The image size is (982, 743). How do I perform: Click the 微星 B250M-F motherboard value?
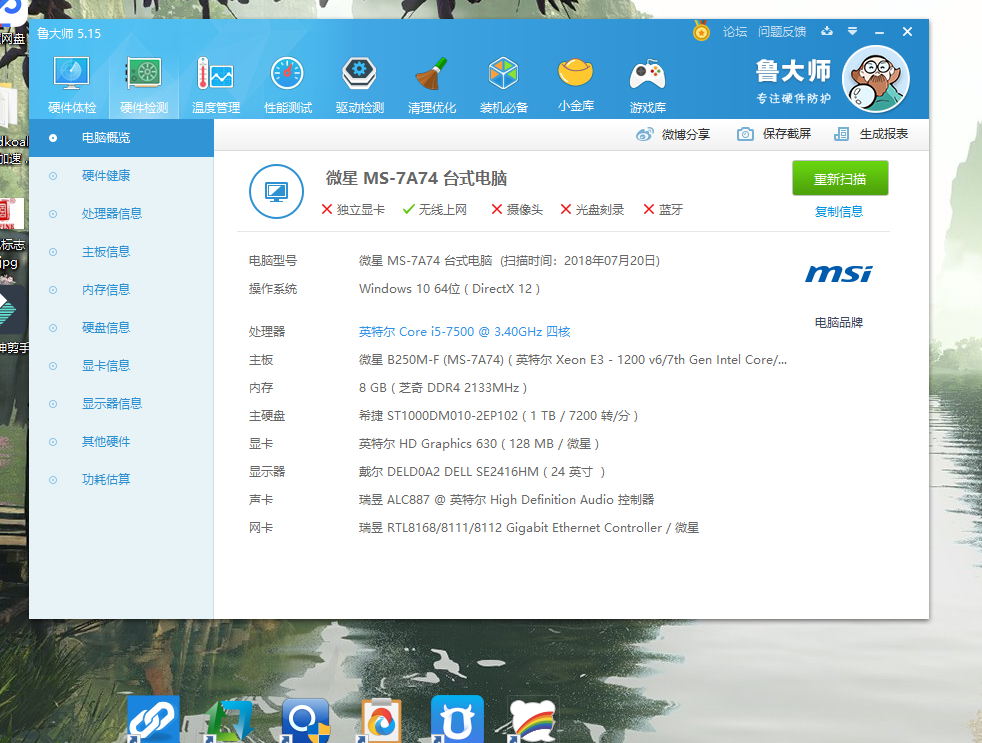click(573, 360)
